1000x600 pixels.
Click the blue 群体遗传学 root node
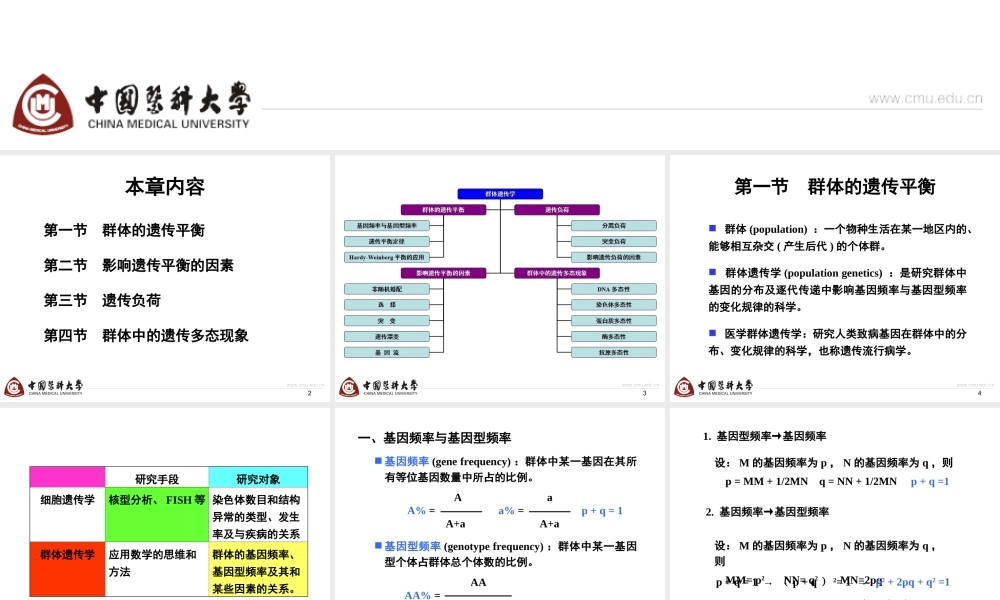pos(500,194)
